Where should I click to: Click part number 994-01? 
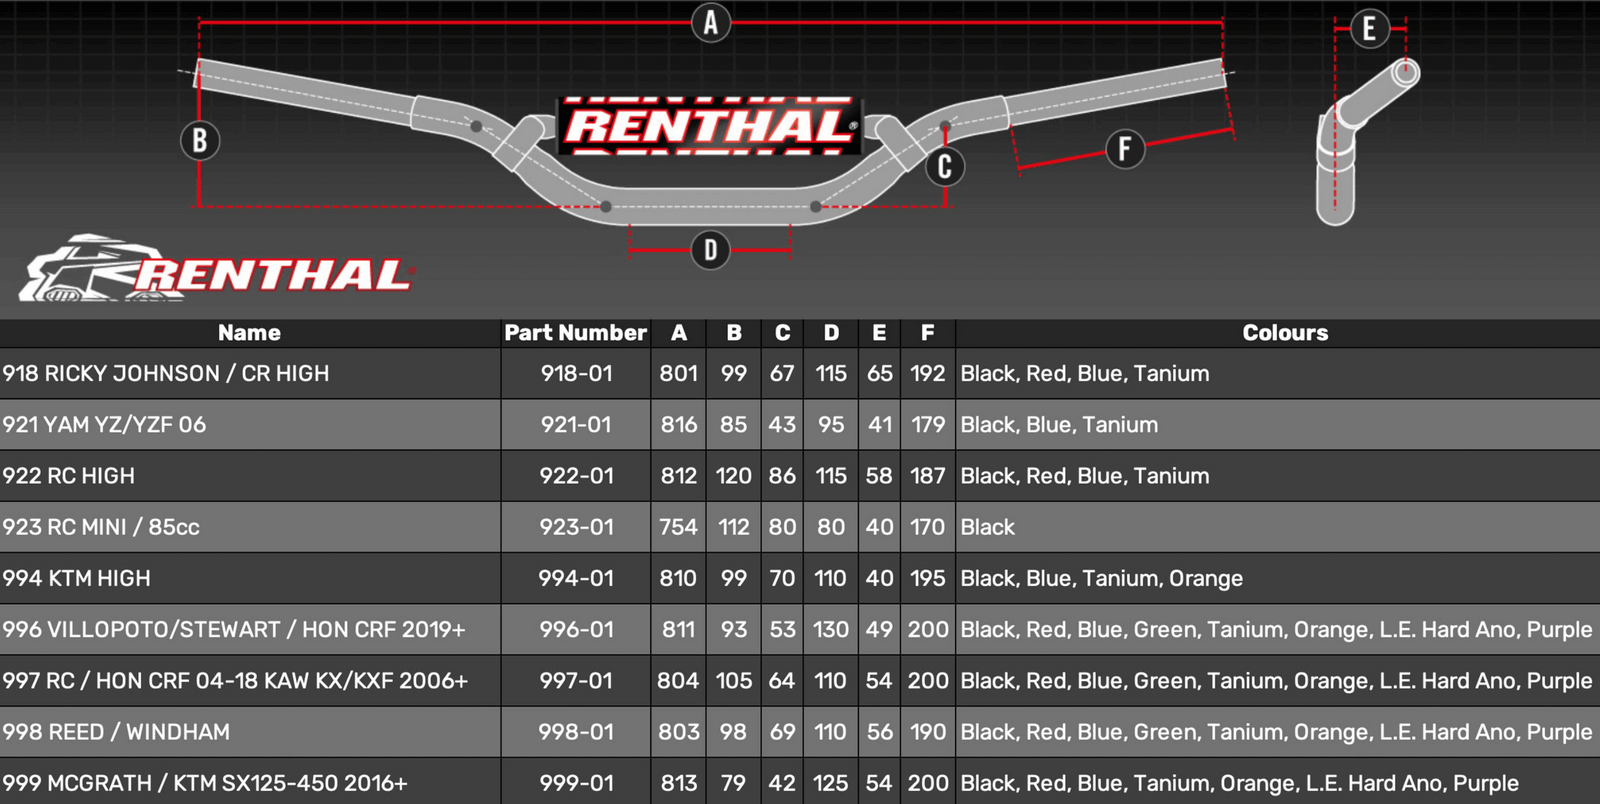576,578
